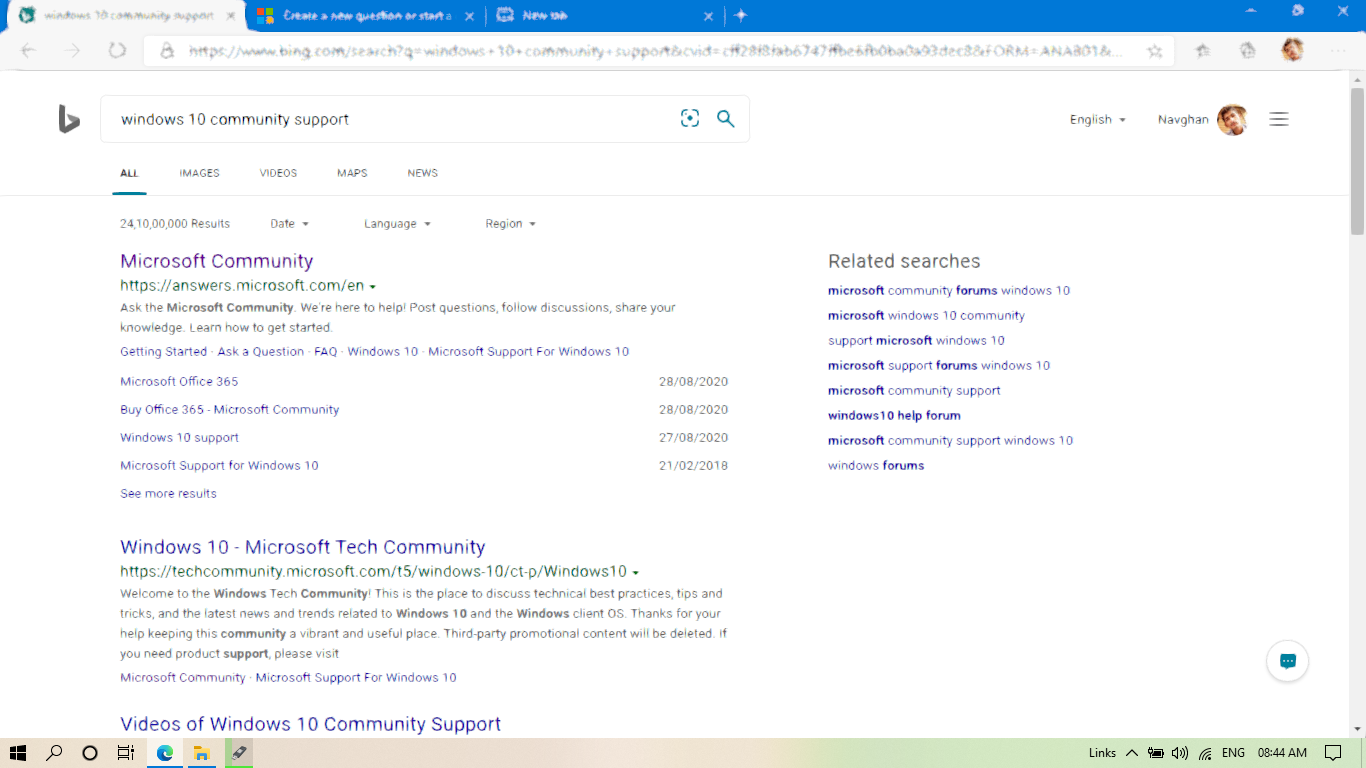The height and width of the screenshot is (768, 1366).
Task: Click the Links toolbar in taskbar
Action: tap(1102, 753)
